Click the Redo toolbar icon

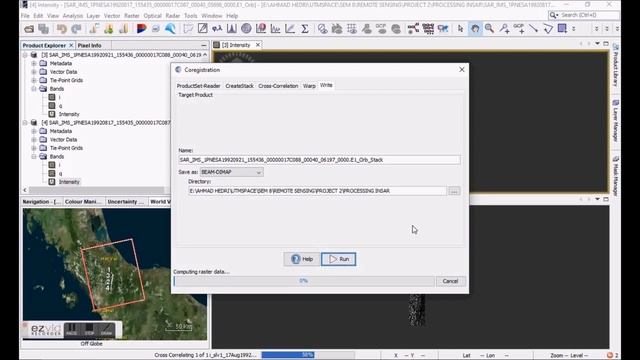coord(76,29)
